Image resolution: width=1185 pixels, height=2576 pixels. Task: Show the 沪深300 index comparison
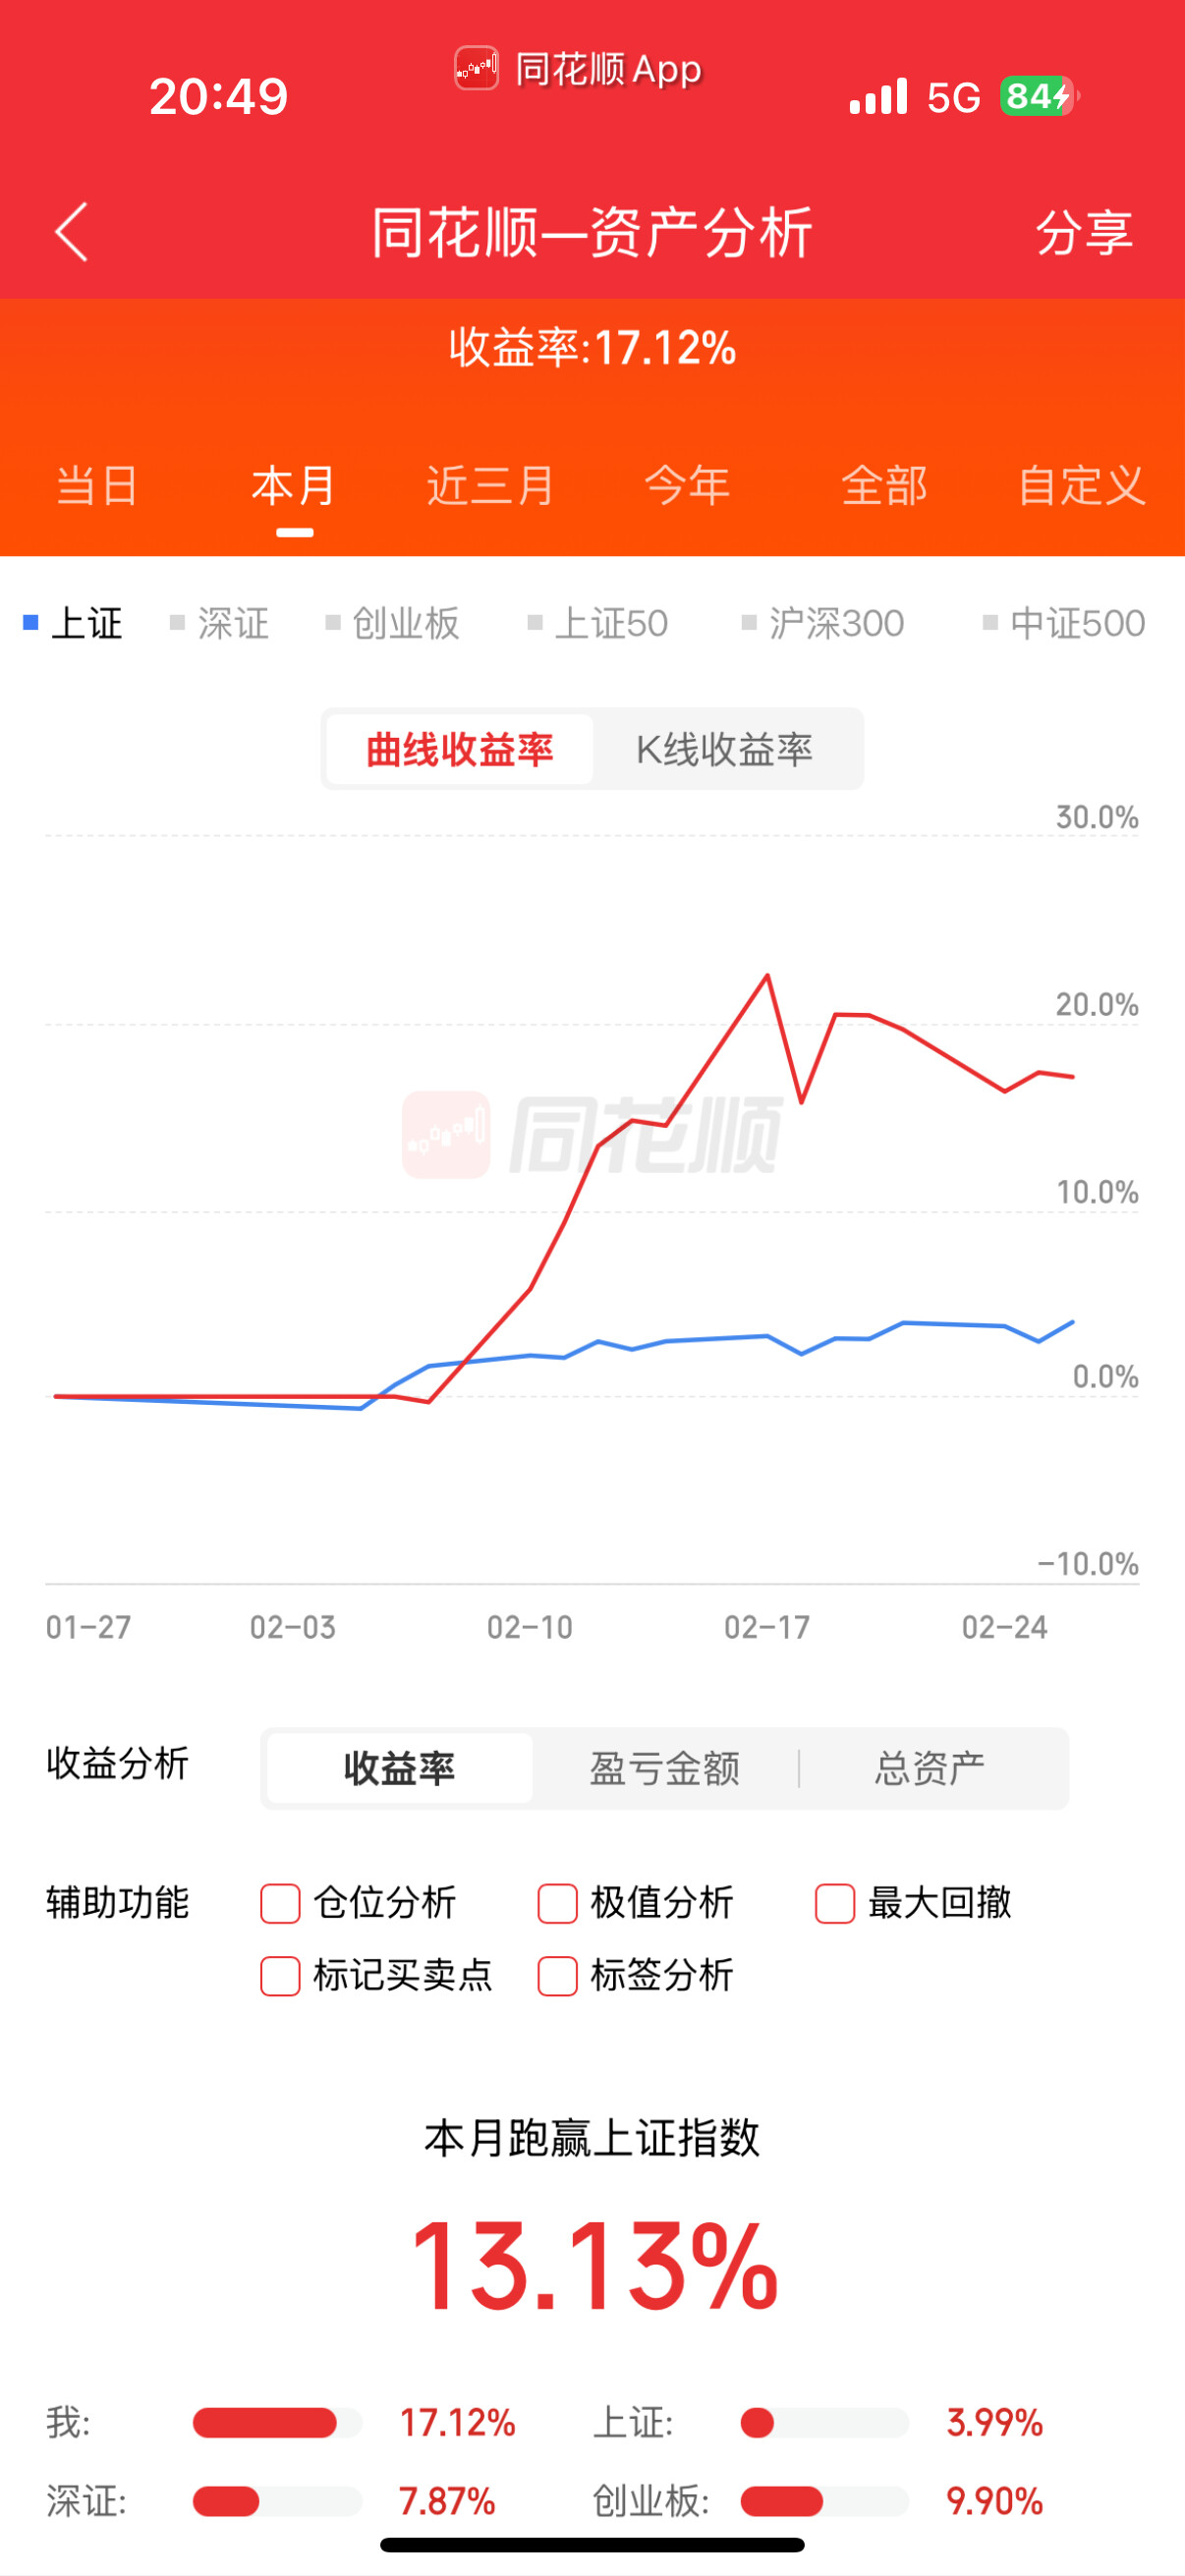click(823, 623)
